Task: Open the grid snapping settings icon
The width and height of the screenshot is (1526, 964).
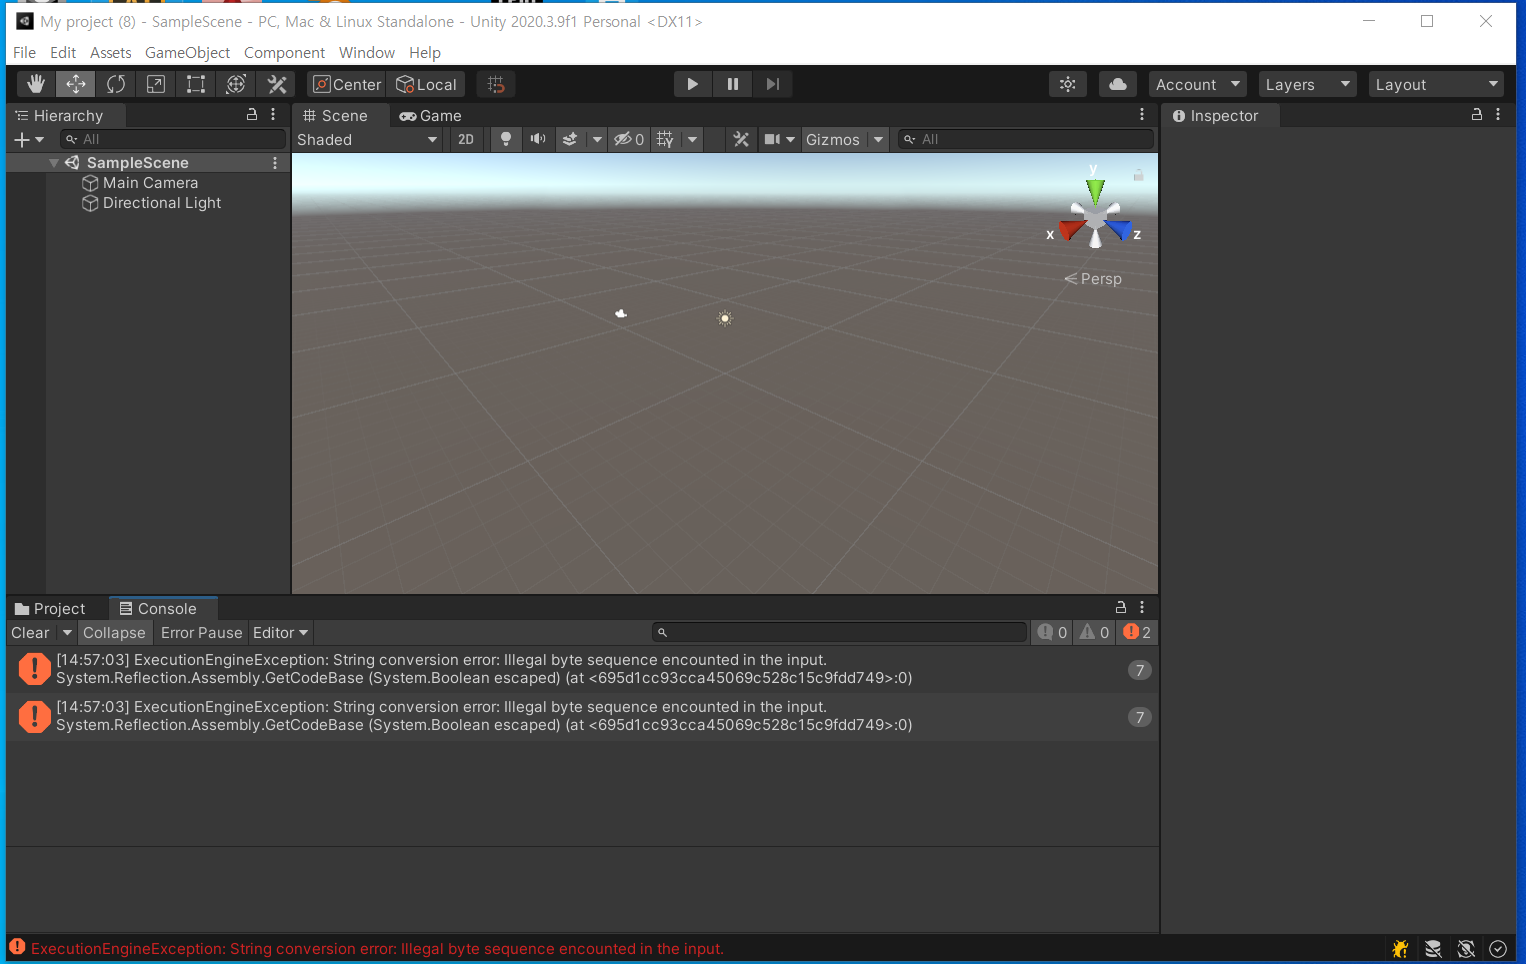Action: pyautogui.click(x=495, y=84)
